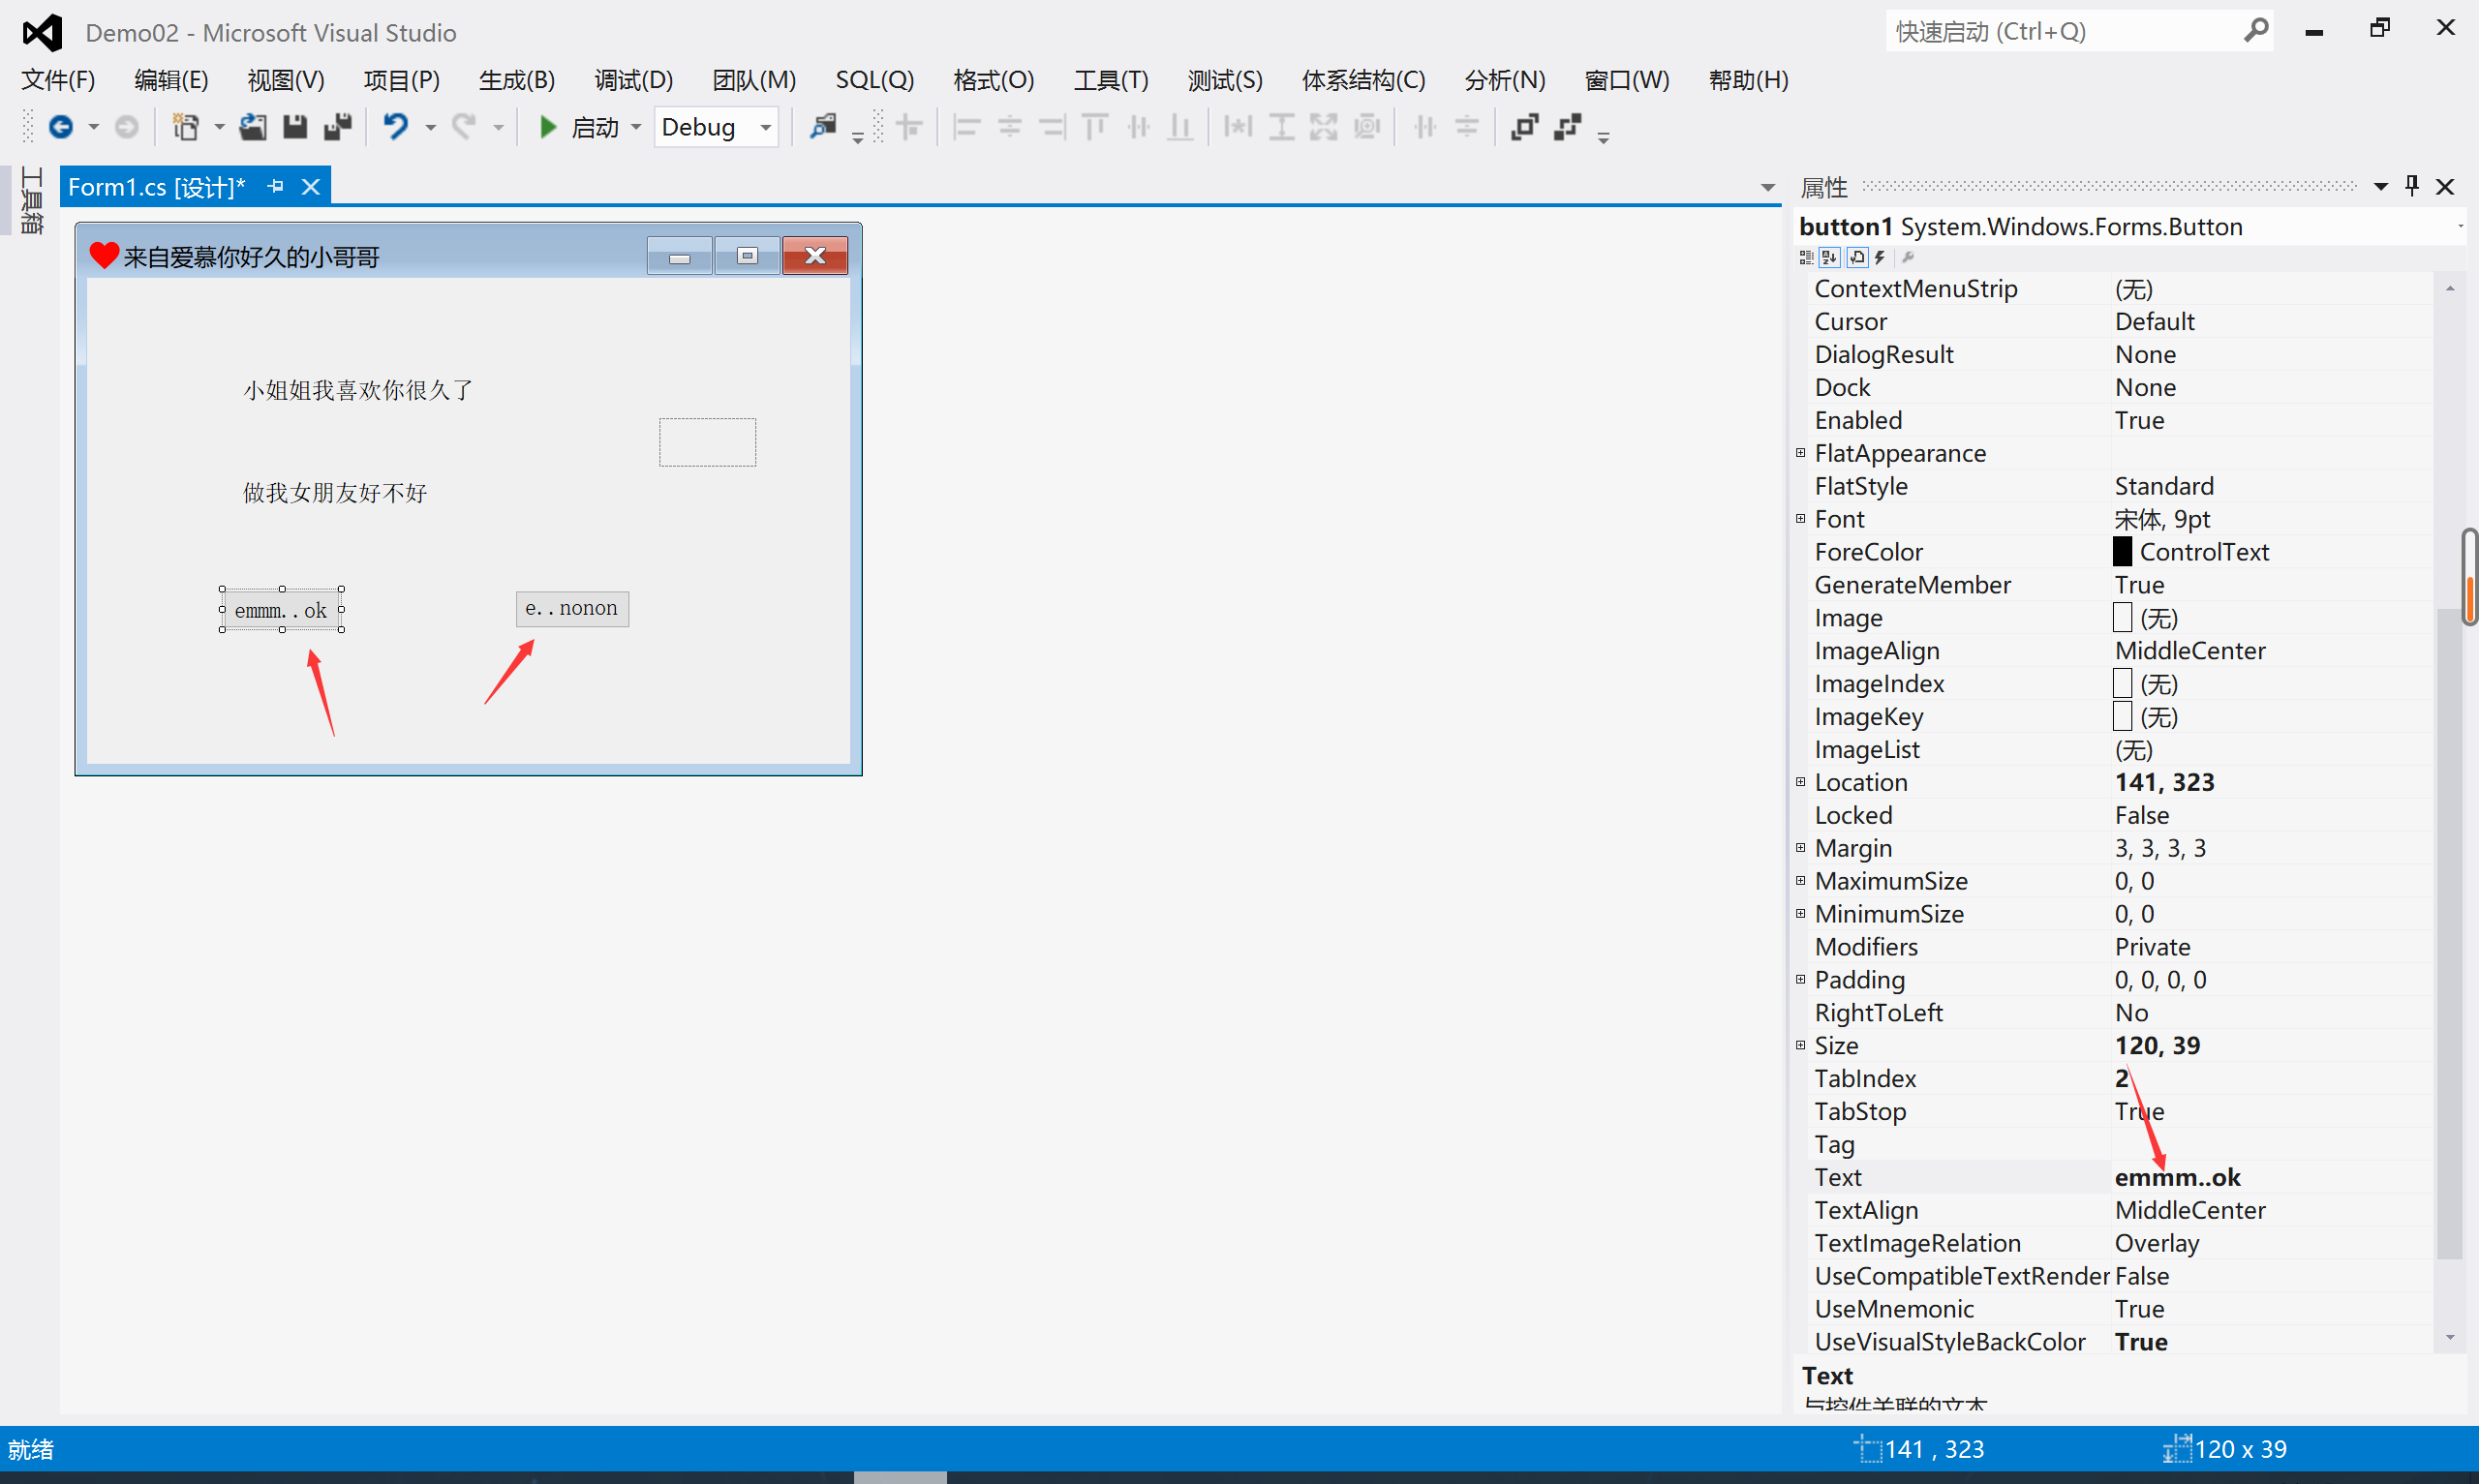Open the New Project dropdown arrow

pos(219,127)
